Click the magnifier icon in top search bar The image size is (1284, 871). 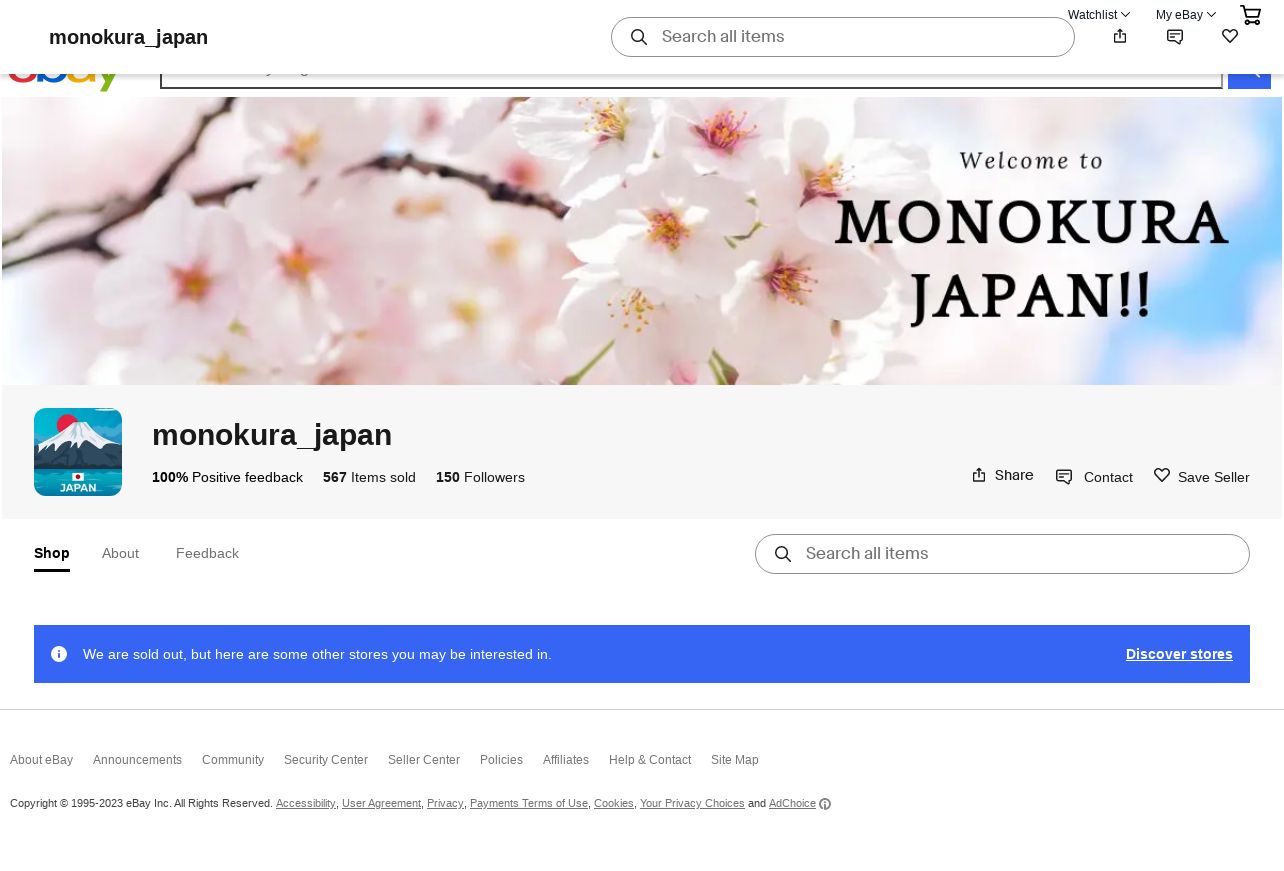pos(639,37)
